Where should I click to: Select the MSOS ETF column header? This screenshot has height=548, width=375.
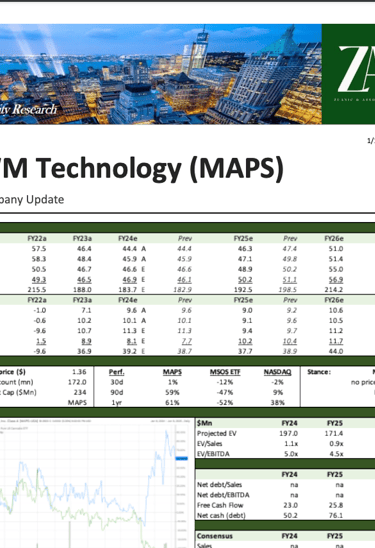[225, 372]
